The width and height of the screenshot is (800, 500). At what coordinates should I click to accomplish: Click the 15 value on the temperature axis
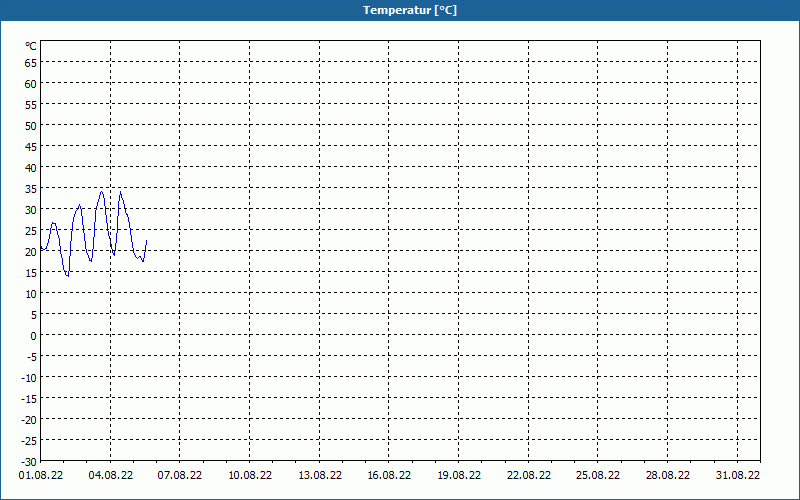point(31,273)
